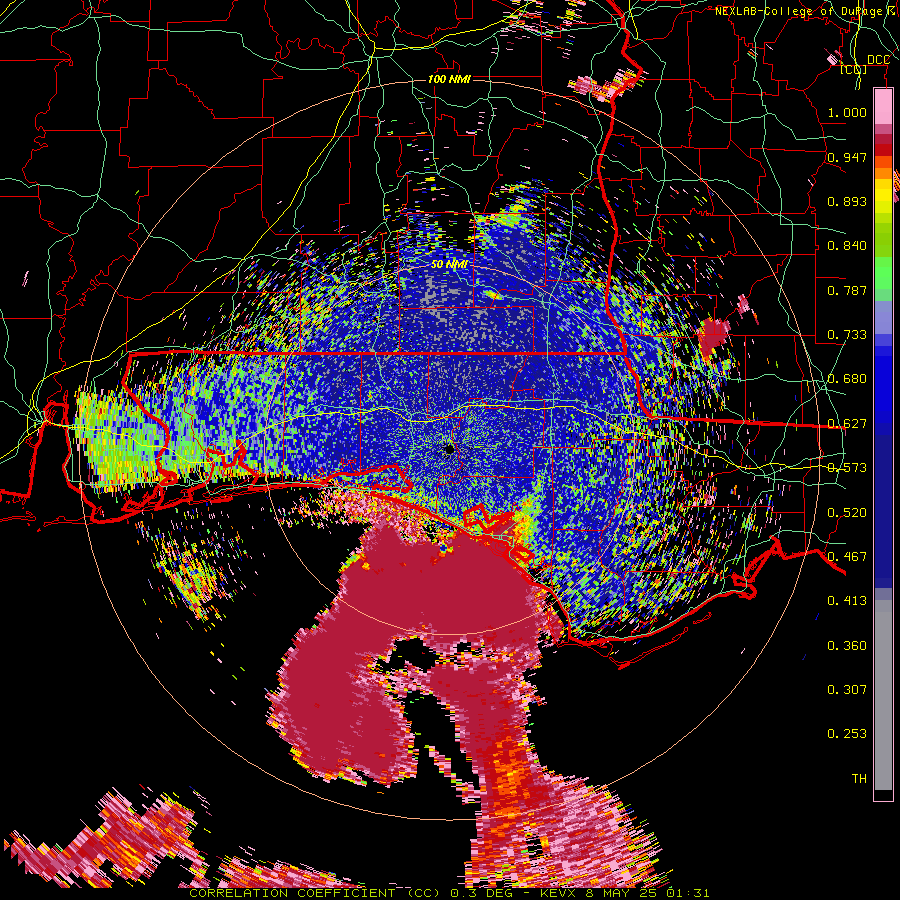Click the 50 NMI range ring label
The height and width of the screenshot is (900, 900).
coord(449,265)
